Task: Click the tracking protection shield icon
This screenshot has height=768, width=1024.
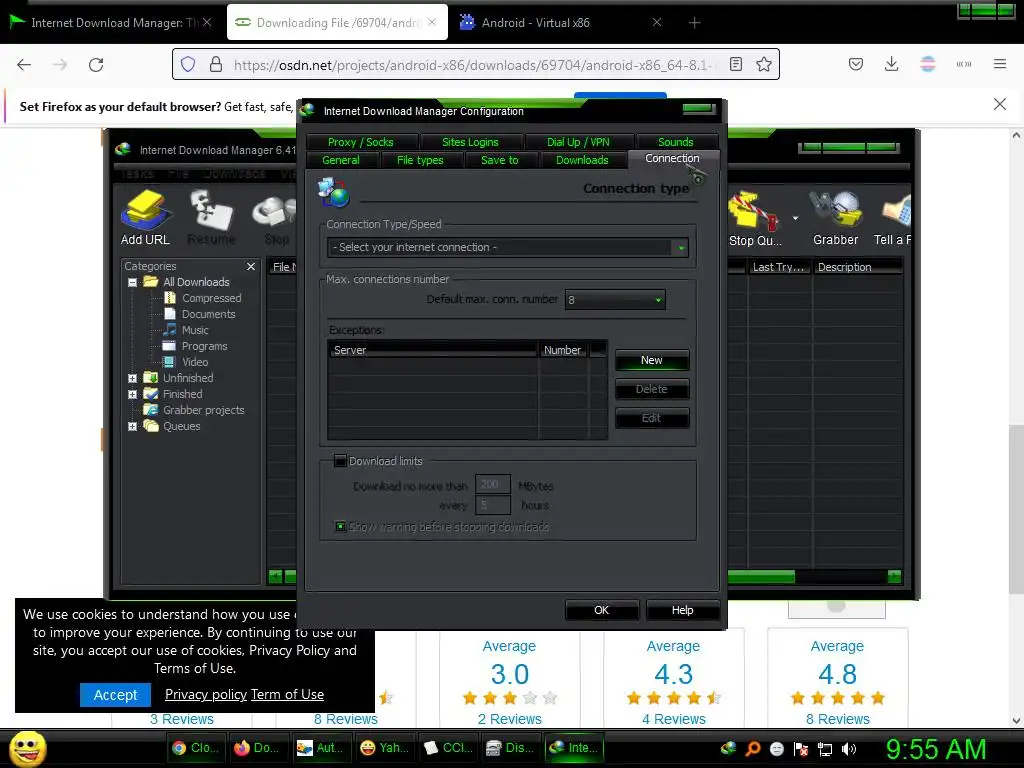Action: click(188, 64)
